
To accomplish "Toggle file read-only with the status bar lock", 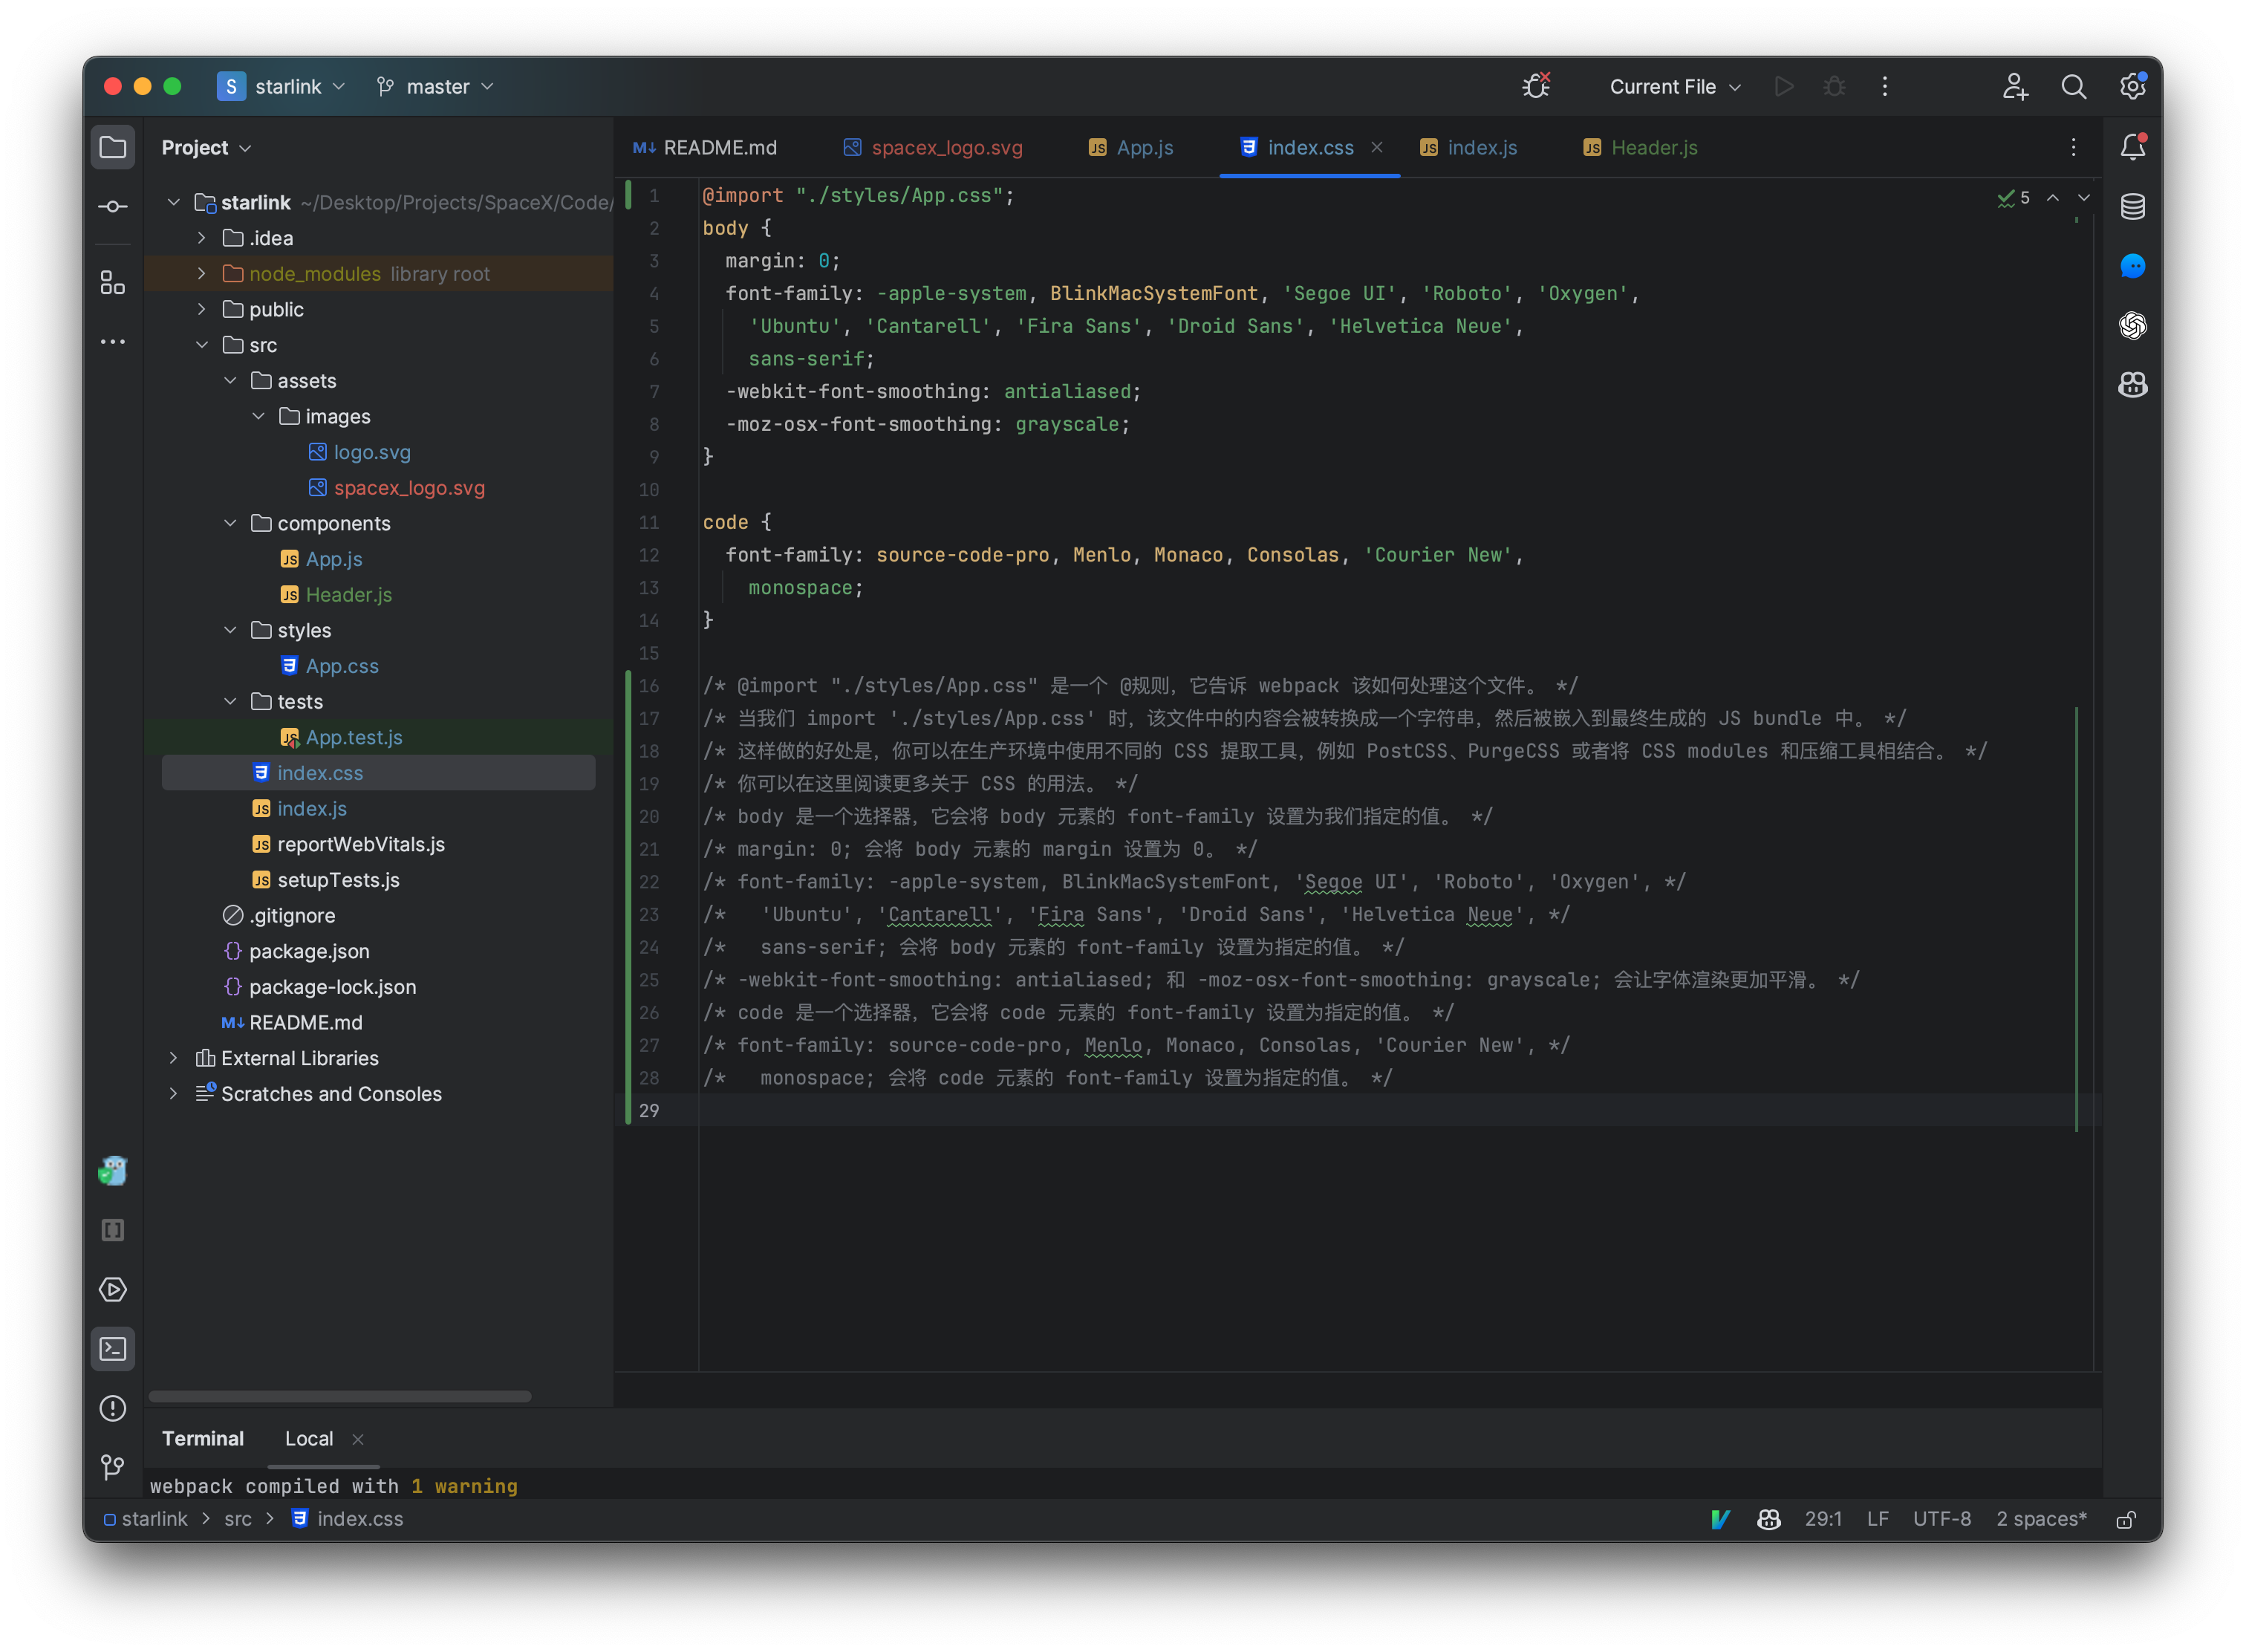I will point(2126,1519).
